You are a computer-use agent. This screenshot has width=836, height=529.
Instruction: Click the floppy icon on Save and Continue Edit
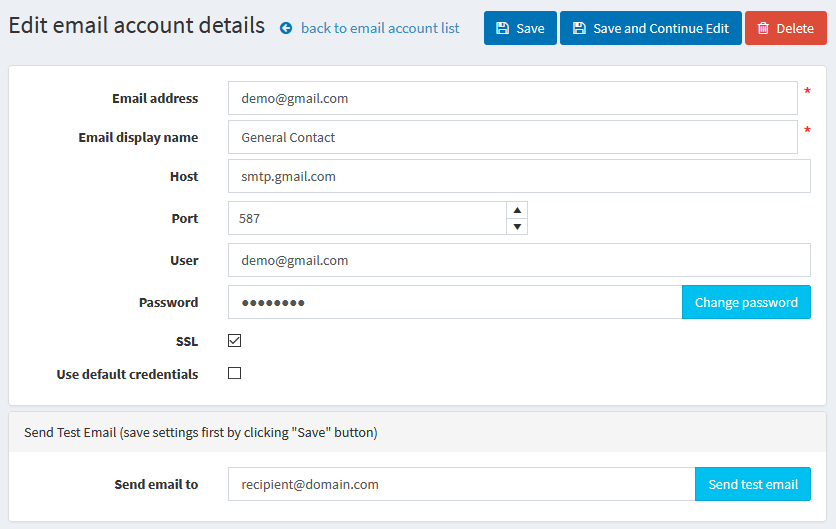[579, 29]
